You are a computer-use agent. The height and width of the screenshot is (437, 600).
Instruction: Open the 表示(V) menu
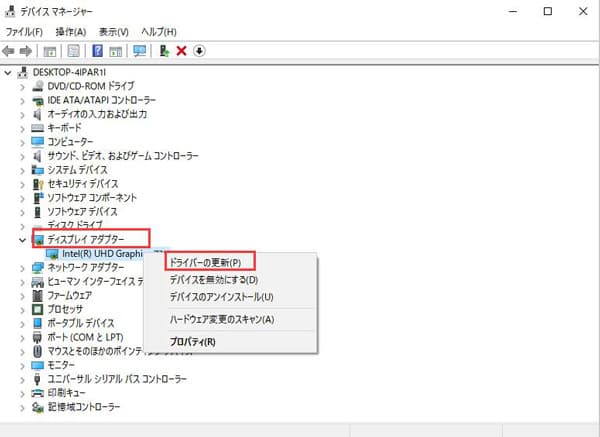point(114,31)
